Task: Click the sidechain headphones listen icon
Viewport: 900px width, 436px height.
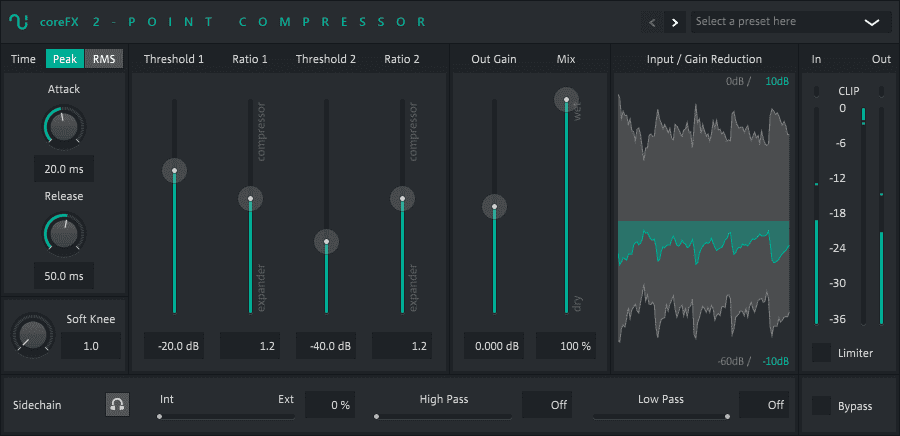Action: tap(118, 405)
